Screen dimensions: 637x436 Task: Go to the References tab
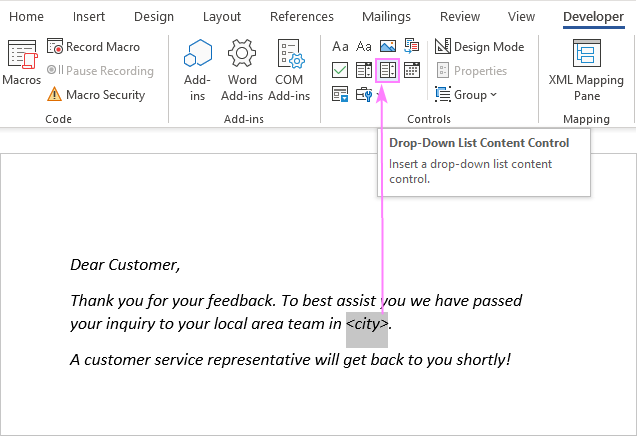(301, 17)
